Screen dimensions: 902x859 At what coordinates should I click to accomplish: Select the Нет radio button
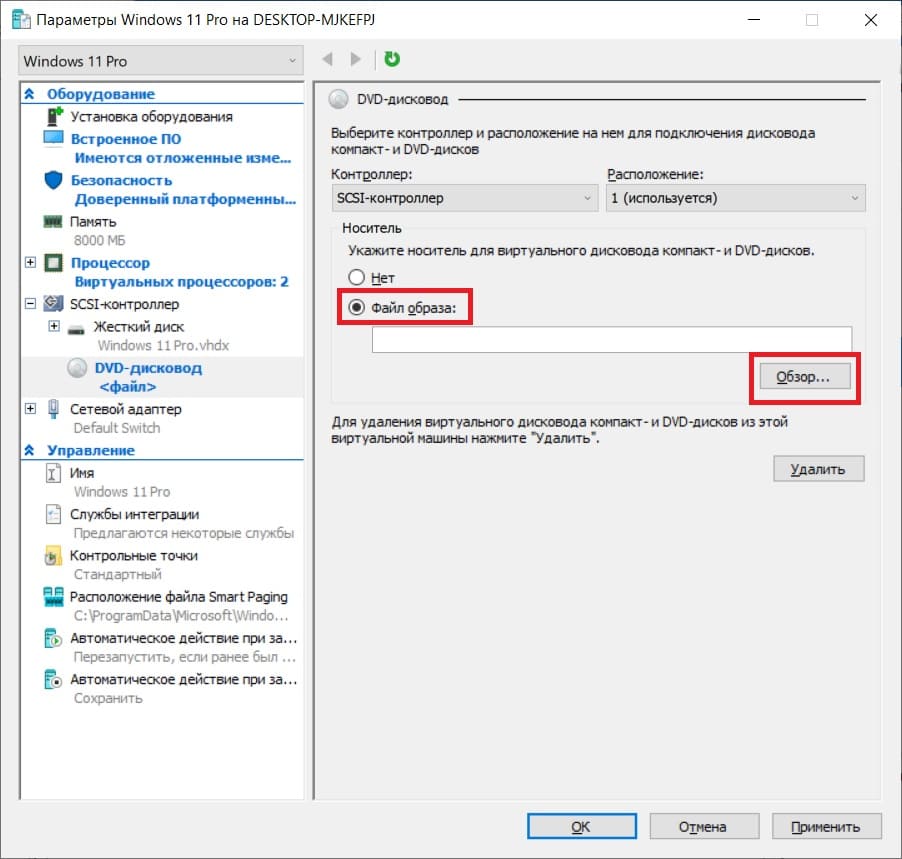(x=356, y=277)
